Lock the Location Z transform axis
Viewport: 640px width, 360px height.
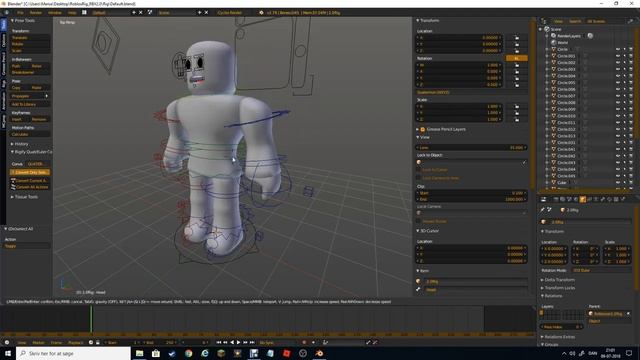click(x=517, y=51)
